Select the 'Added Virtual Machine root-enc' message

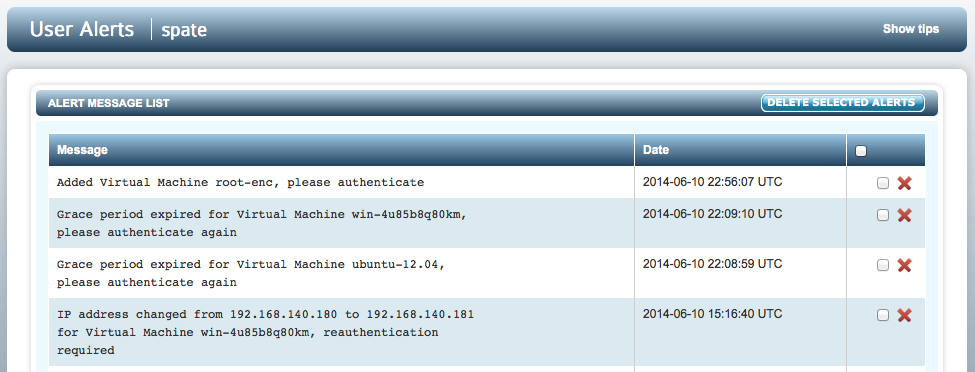[241, 183]
